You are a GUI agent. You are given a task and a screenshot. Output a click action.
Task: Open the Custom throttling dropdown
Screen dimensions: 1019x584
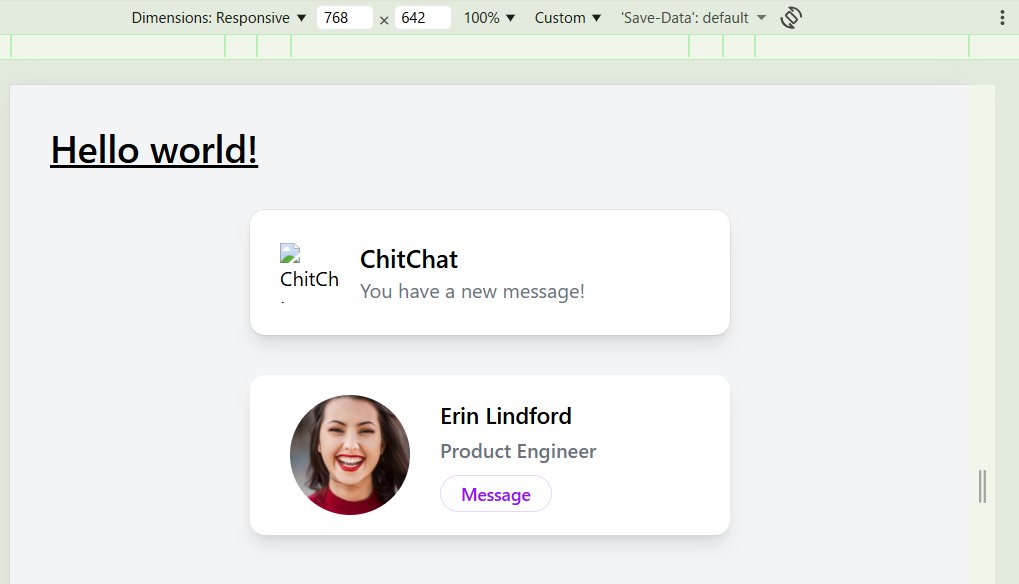coord(567,18)
